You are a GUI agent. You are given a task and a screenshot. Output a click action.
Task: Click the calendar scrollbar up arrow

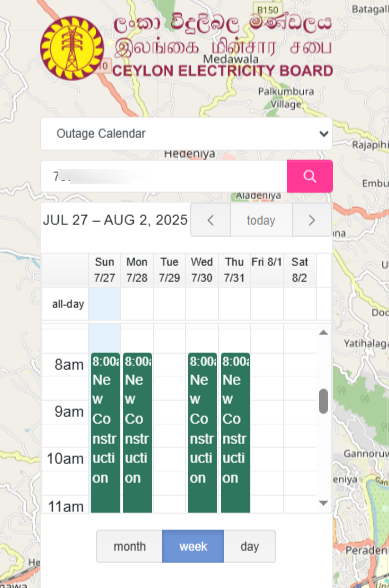pos(323,333)
